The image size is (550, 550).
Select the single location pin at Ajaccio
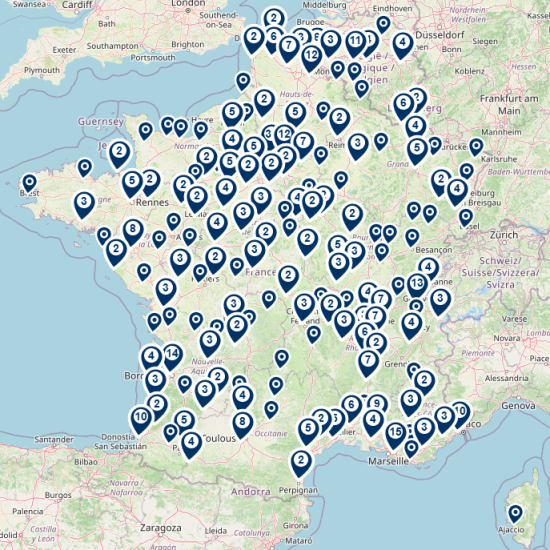click(x=515, y=514)
